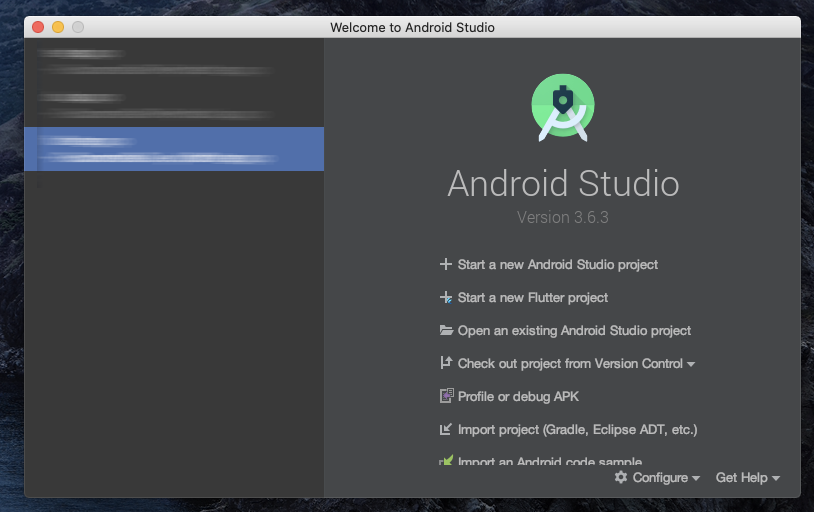
Task: Click the Flutter plus icon beside new Flutter project
Action: (x=446, y=298)
